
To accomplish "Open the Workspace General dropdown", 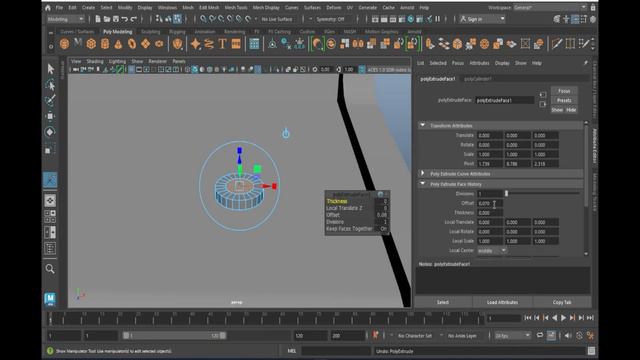I will [x=551, y=7].
